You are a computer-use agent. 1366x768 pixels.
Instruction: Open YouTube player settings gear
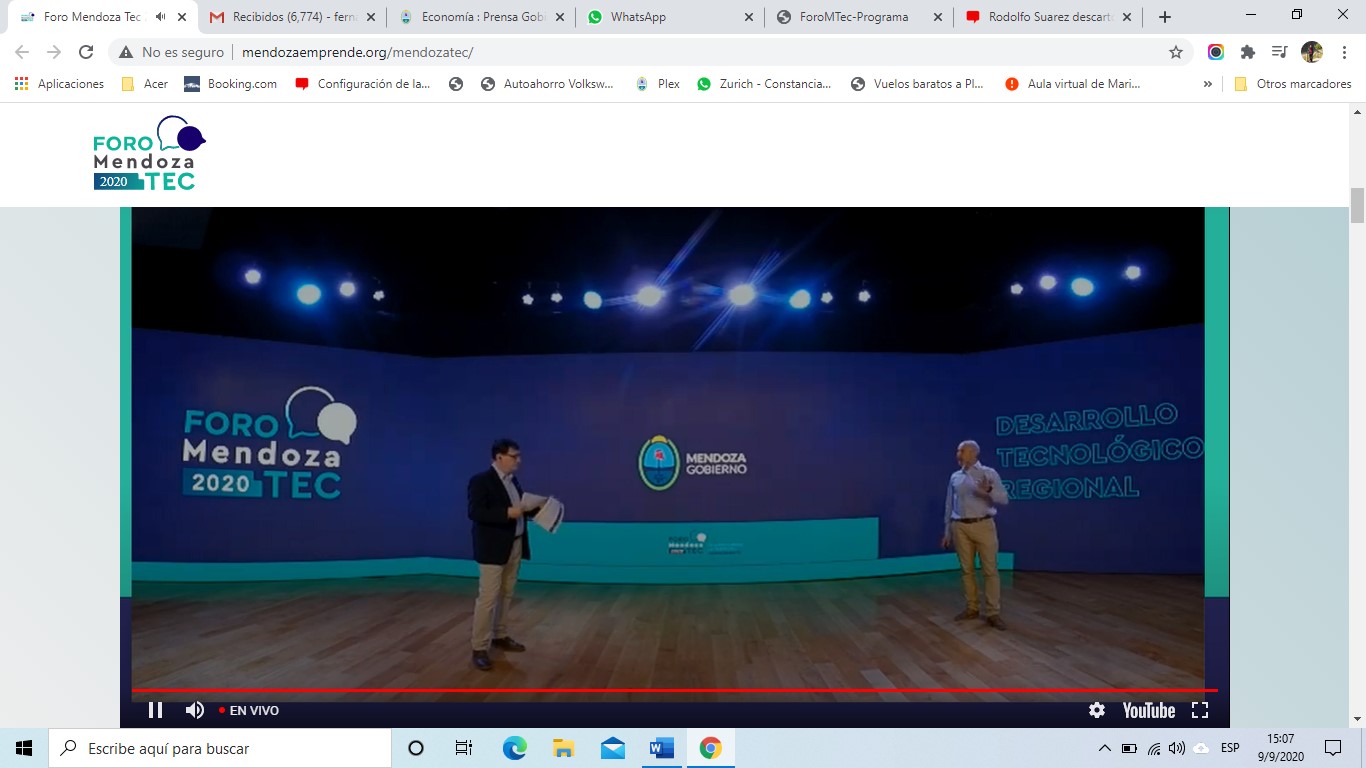(1097, 710)
